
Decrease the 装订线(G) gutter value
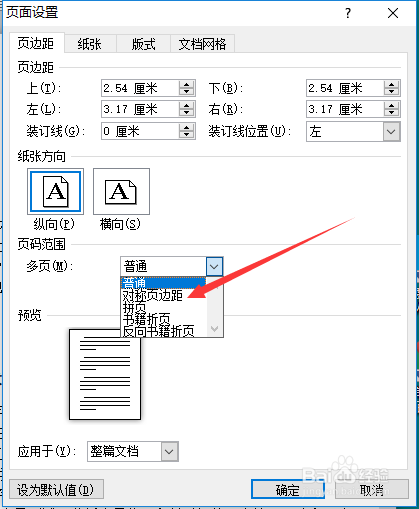(187, 135)
